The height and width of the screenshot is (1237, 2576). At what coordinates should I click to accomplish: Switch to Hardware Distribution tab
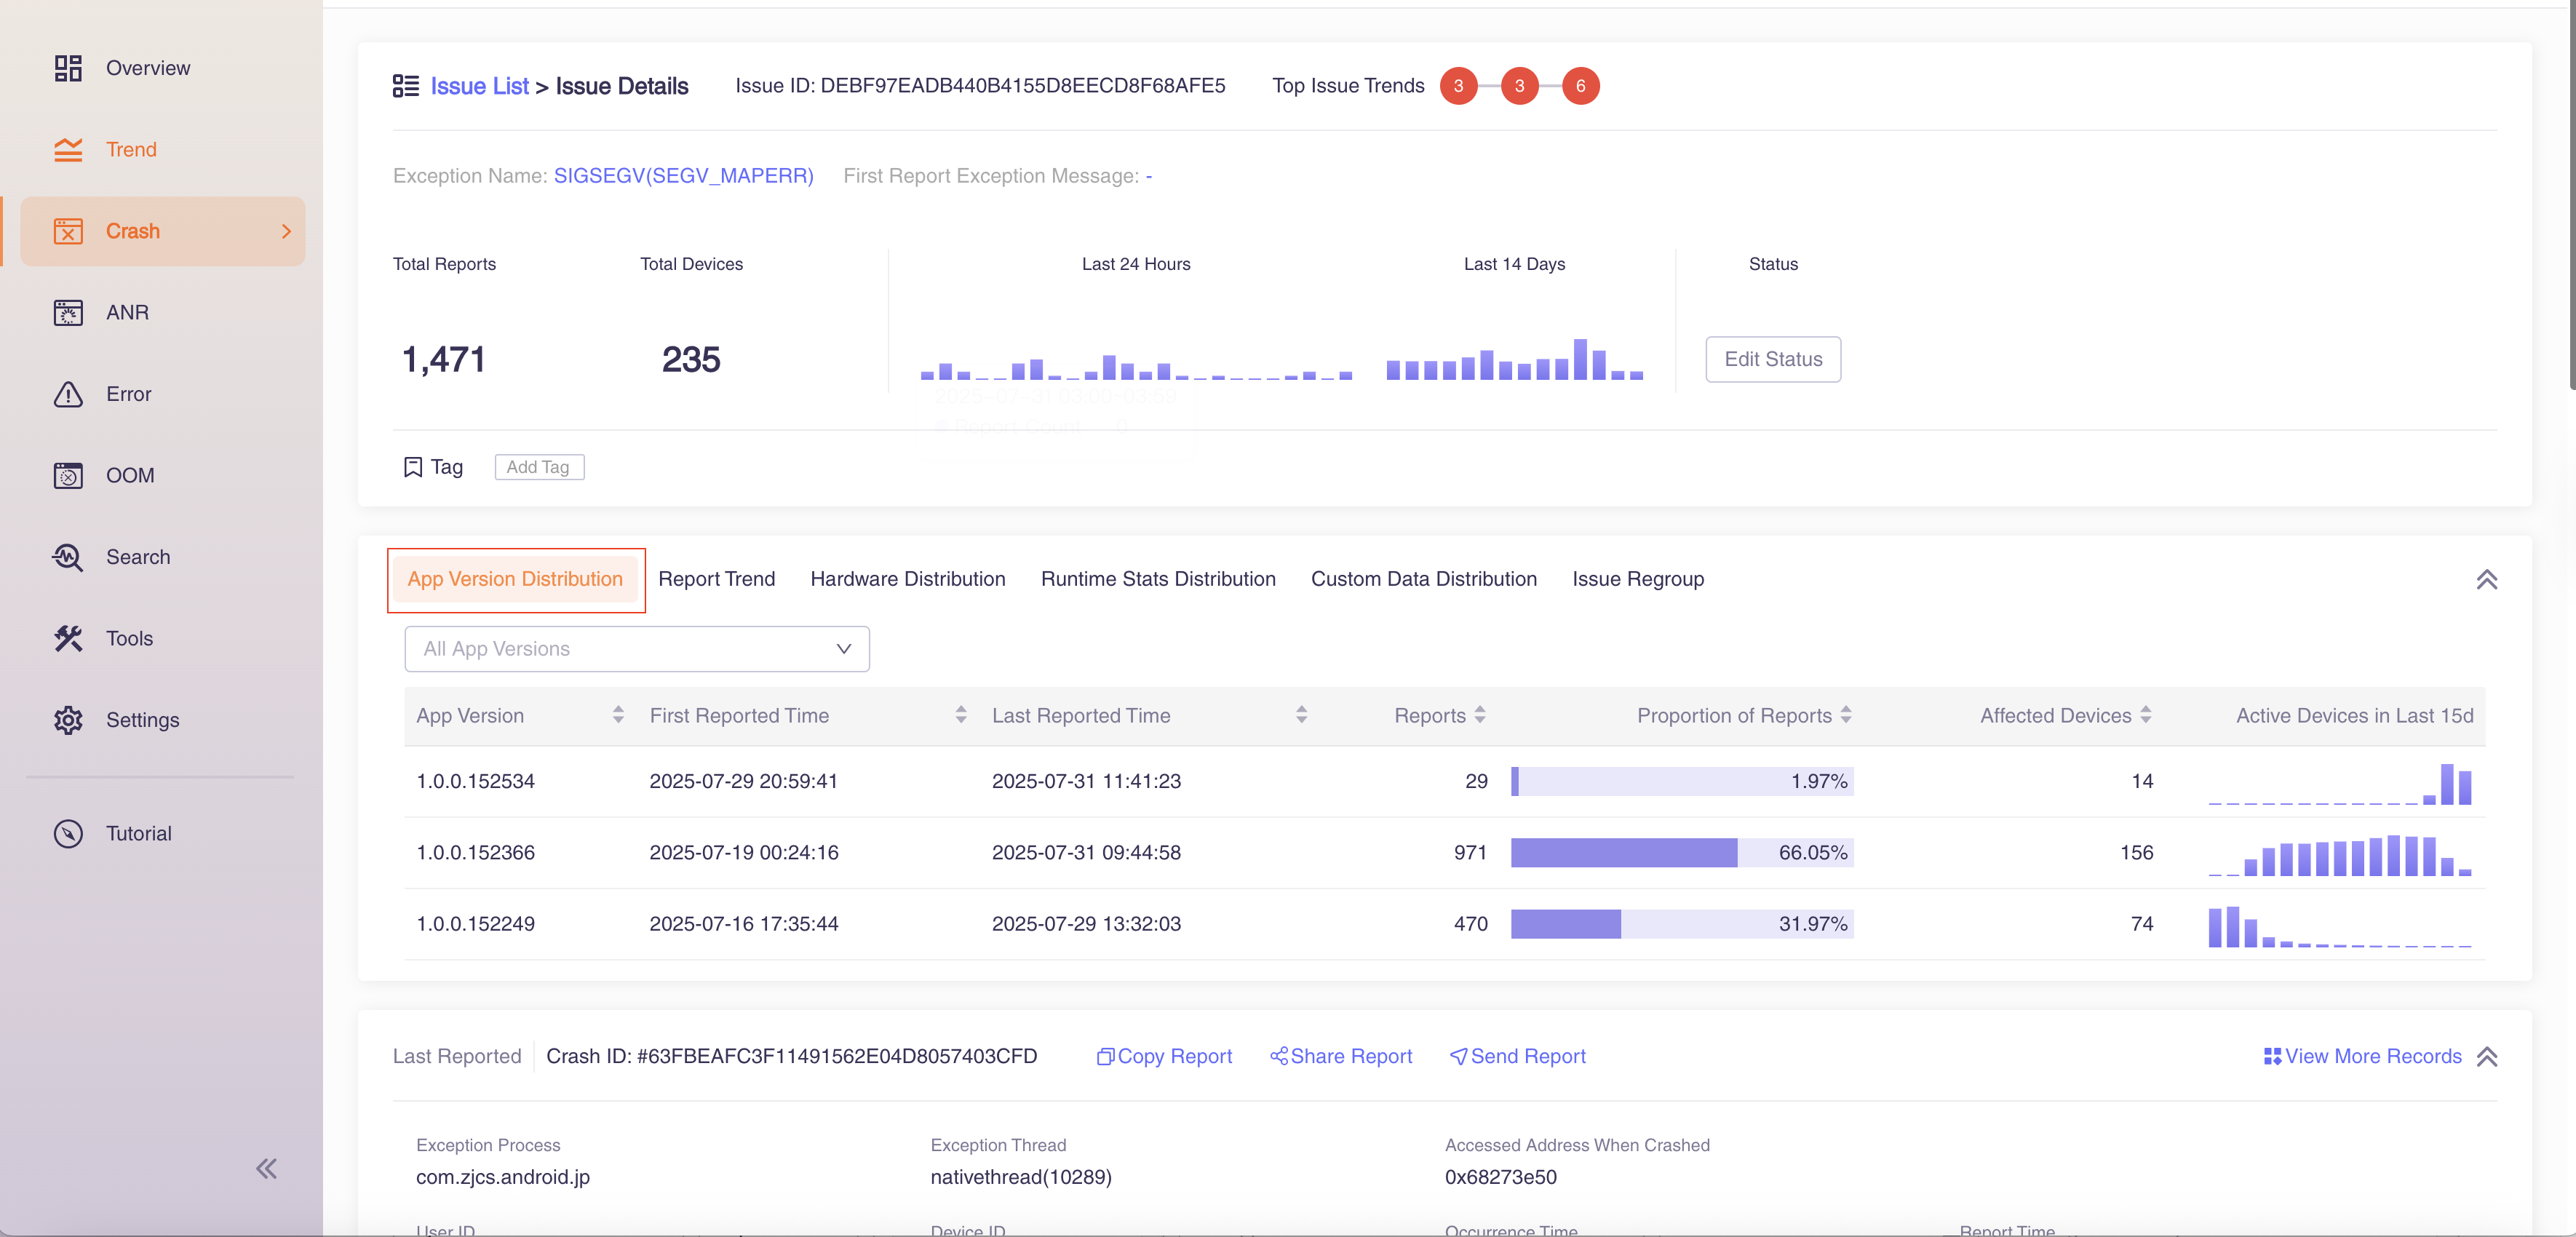[907, 579]
